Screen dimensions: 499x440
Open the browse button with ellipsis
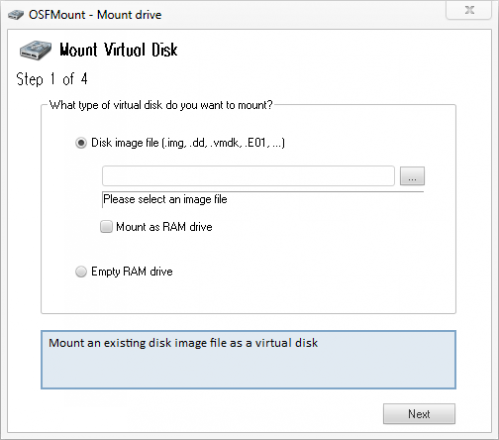(x=412, y=176)
